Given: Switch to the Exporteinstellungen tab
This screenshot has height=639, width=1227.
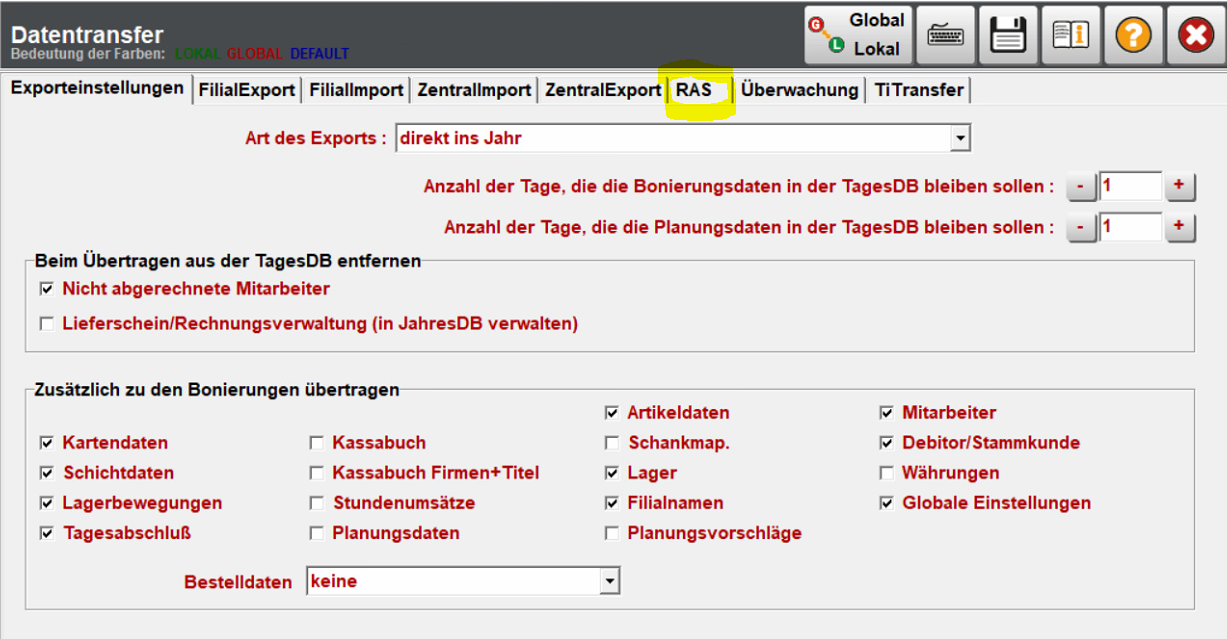Looking at the screenshot, I should tap(97, 88).
